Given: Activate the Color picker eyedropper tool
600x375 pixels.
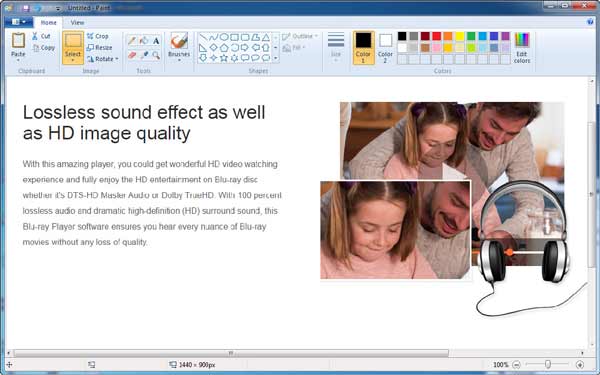Looking at the screenshot, I should (144, 55).
